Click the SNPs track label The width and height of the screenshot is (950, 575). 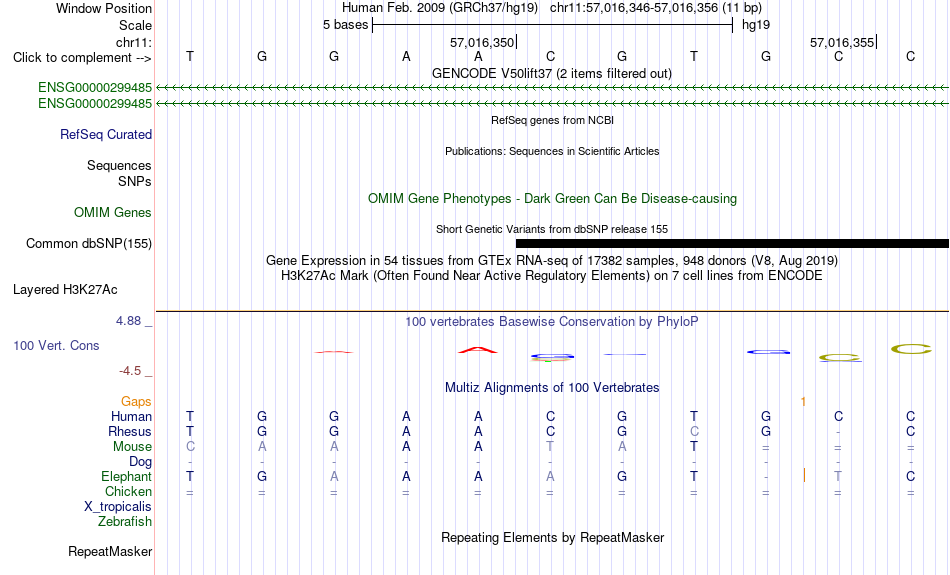coord(135,181)
